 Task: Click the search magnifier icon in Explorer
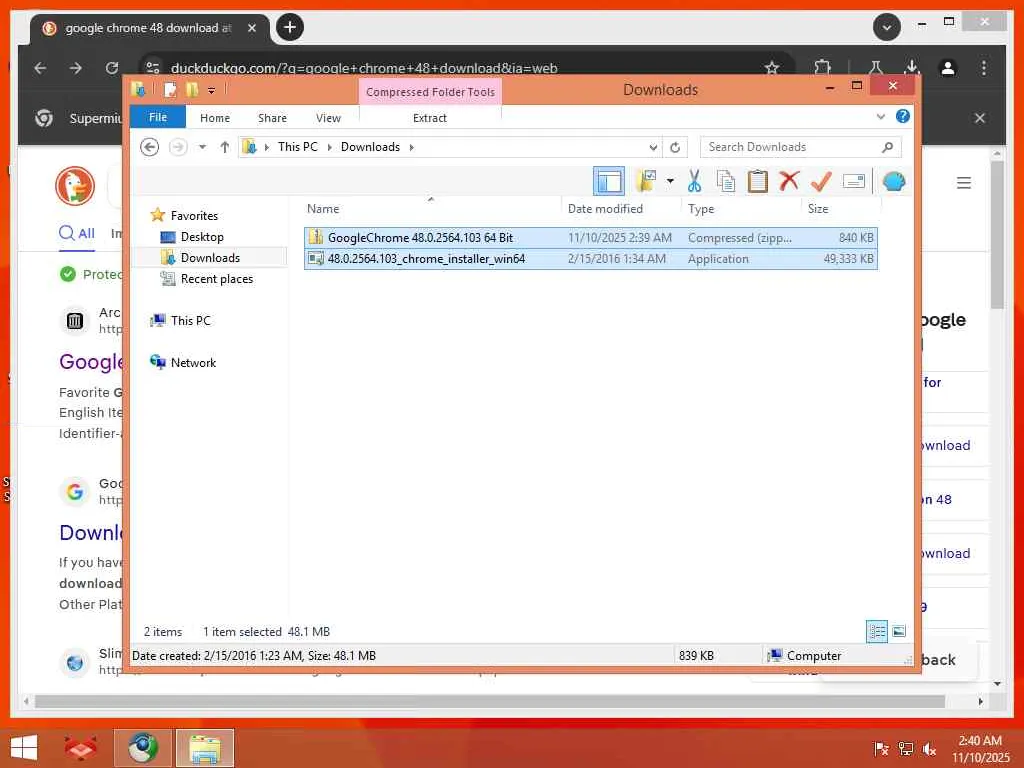887,147
